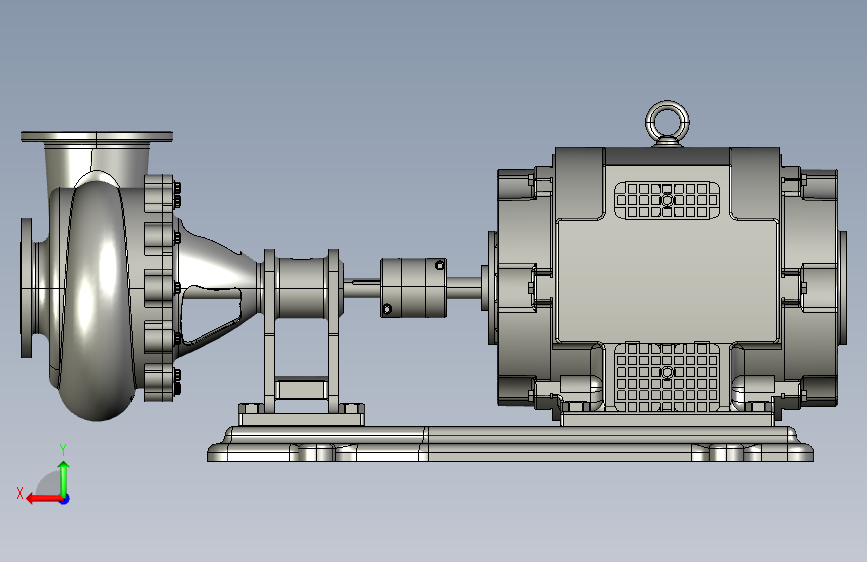
Task: Select the shaft coupling between pump and motor
Action: pyautogui.click(x=413, y=288)
